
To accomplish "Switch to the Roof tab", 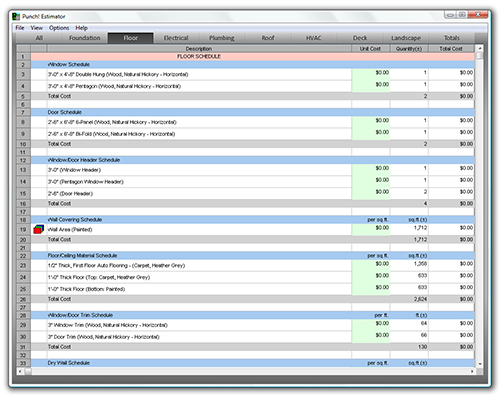I will (268, 38).
